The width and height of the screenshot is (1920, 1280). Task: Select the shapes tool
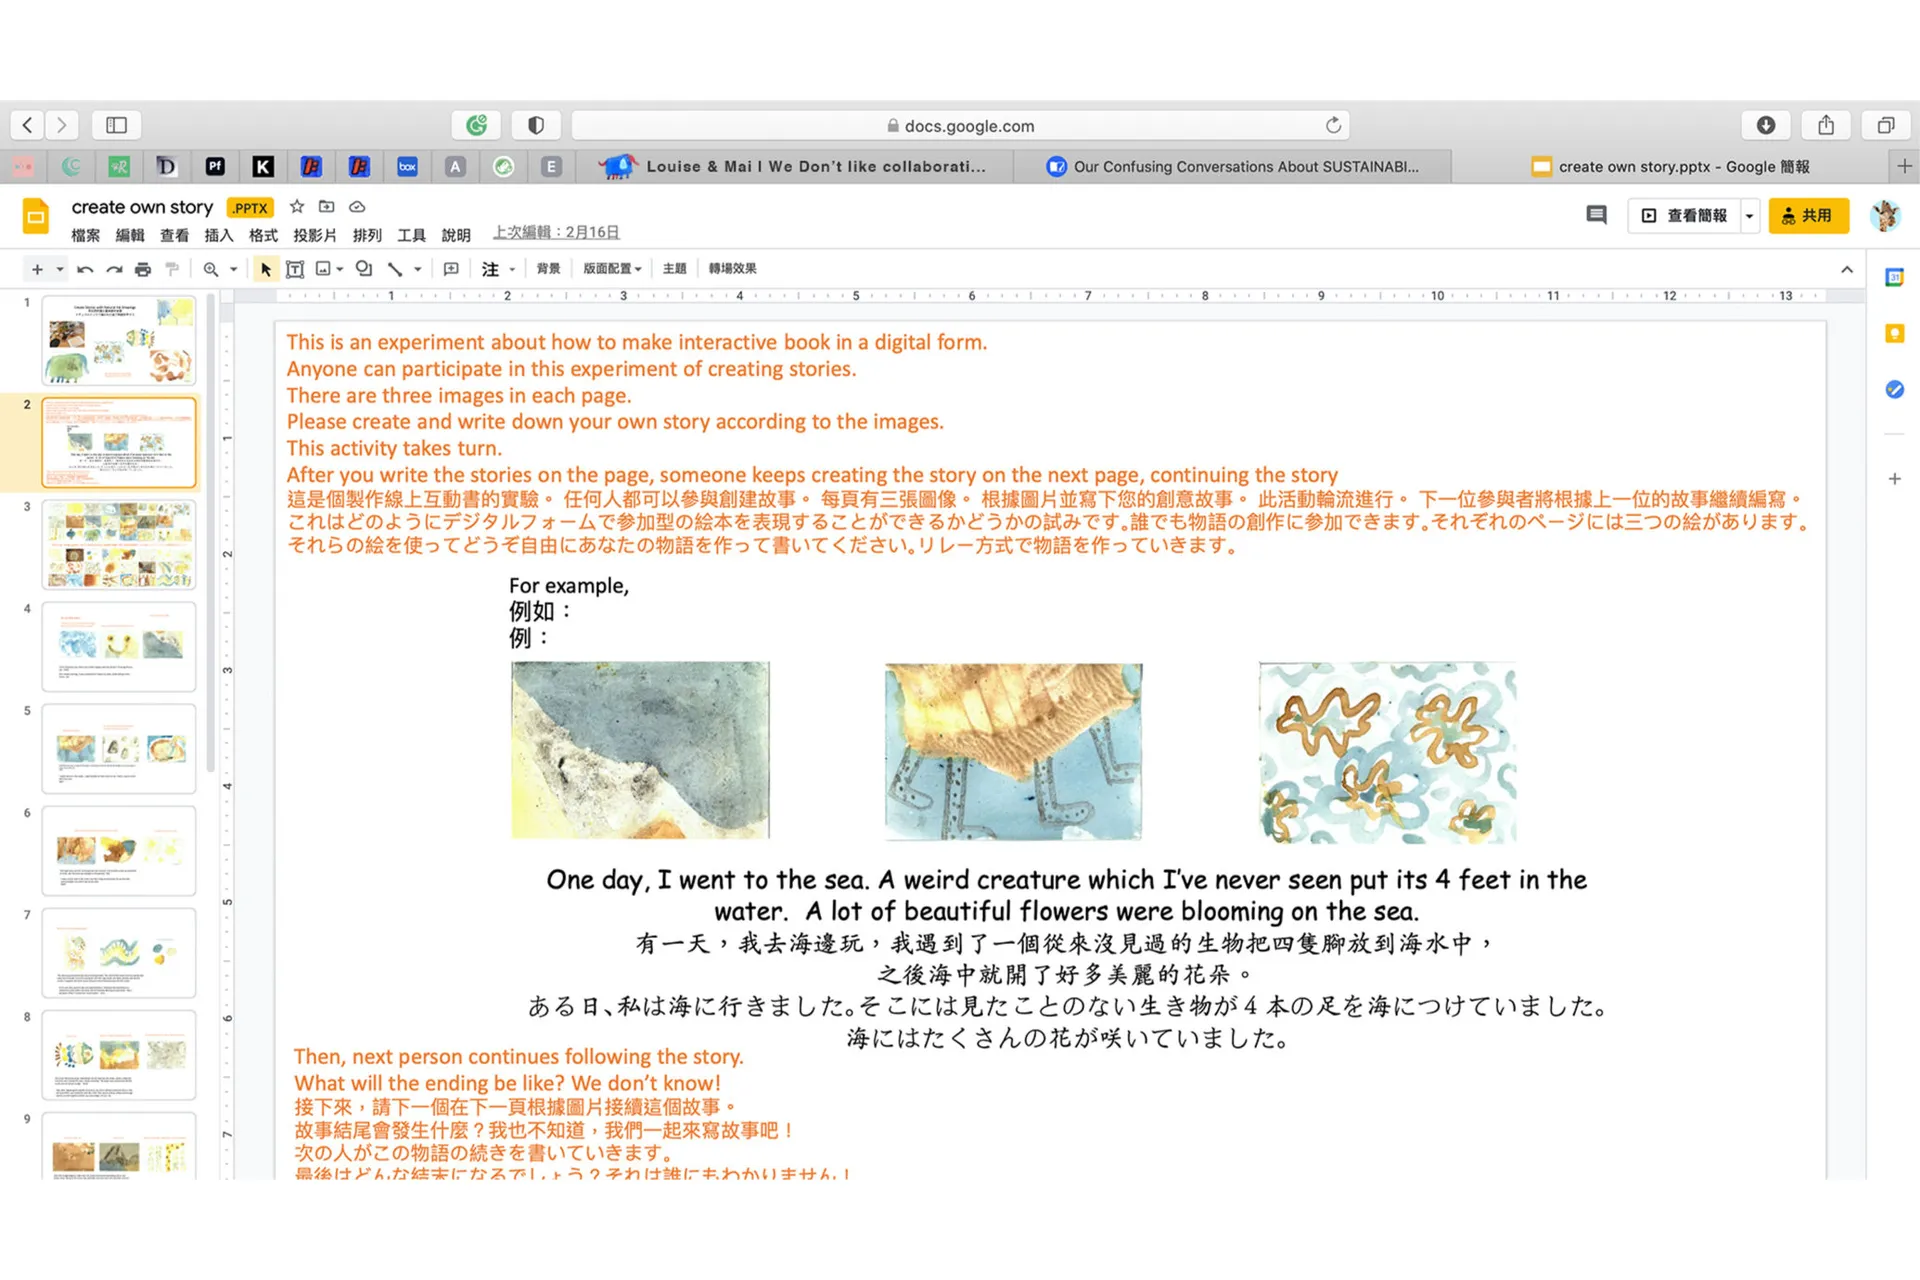point(364,269)
